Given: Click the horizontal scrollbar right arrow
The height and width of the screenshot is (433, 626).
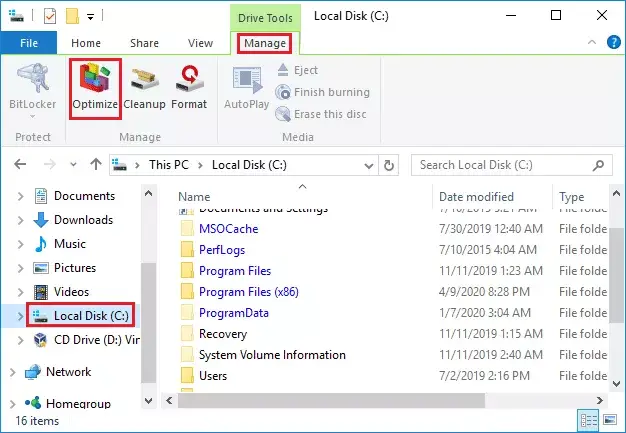Looking at the screenshot, I should pos(600,400).
